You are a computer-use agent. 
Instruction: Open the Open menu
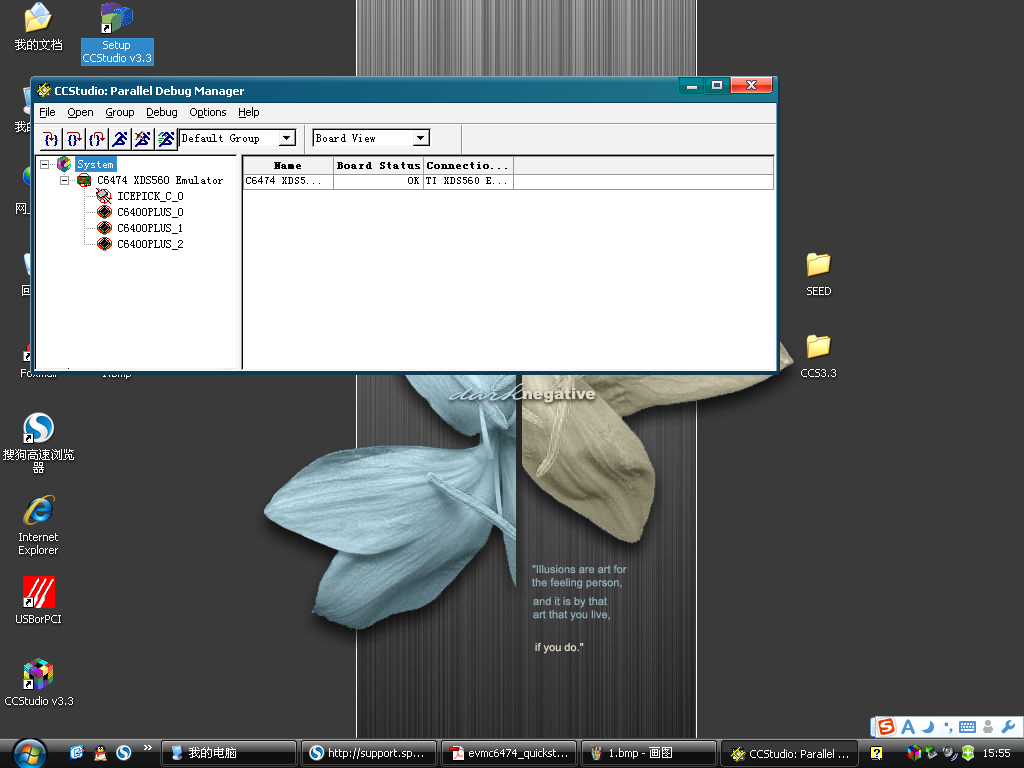point(80,112)
